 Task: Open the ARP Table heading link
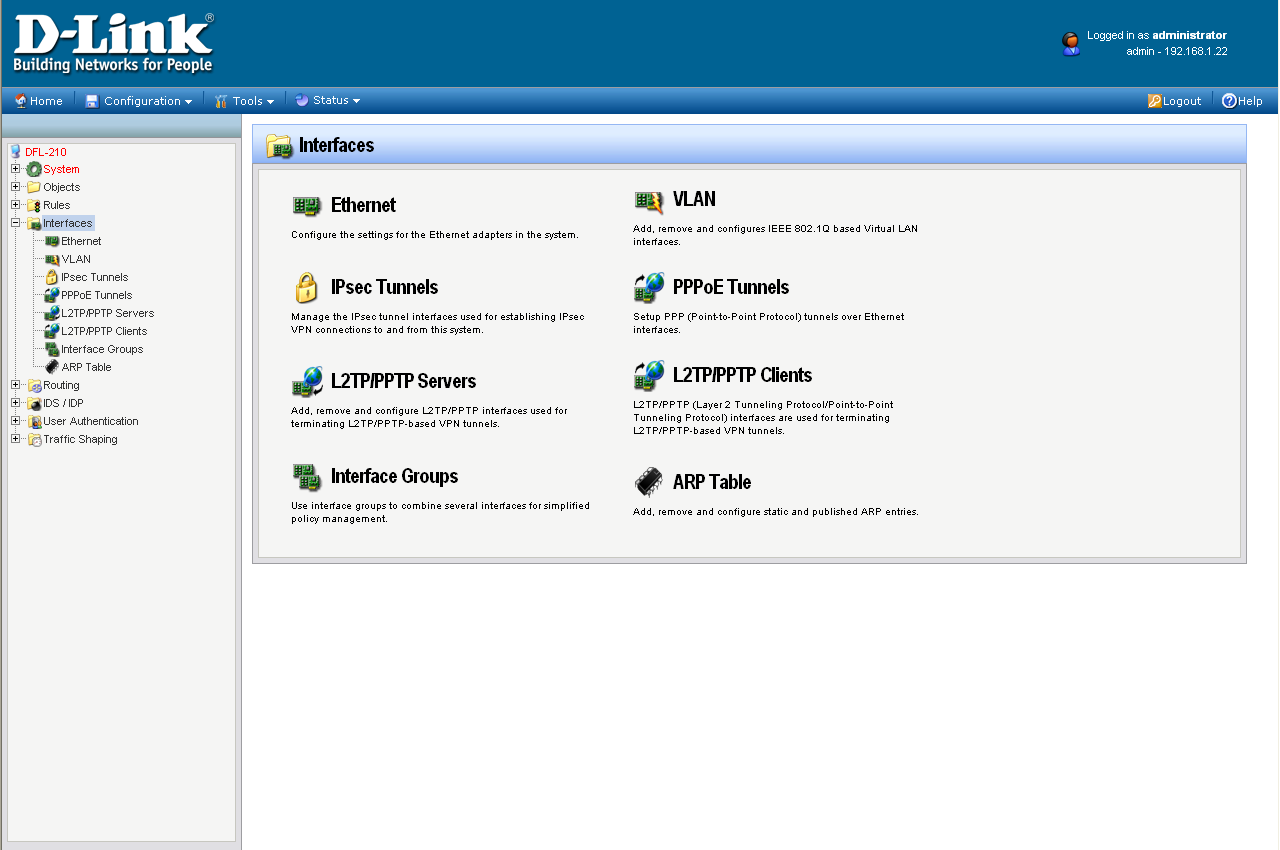(711, 482)
